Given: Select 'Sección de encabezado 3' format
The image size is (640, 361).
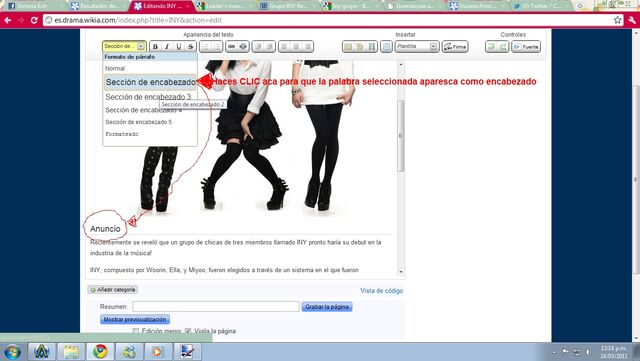Looking at the screenshot, I should (149, 97).
